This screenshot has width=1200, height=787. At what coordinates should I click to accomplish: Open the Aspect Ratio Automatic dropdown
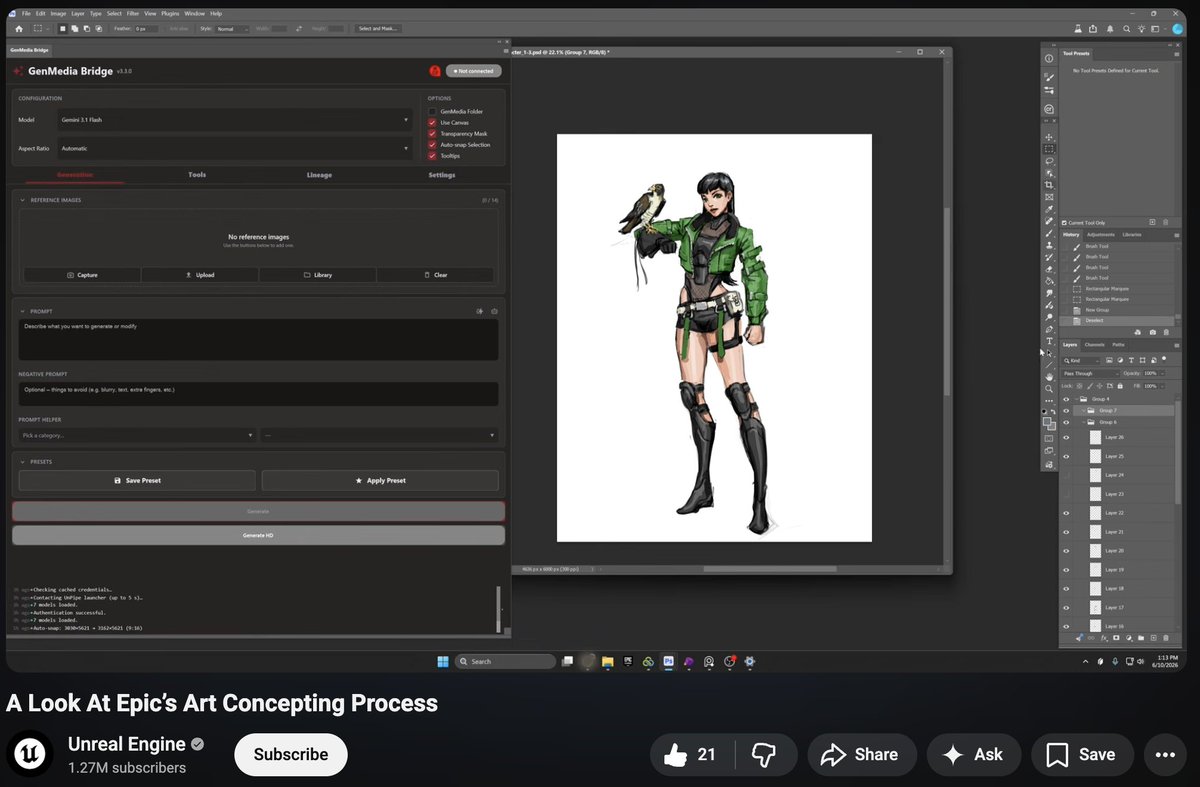(x=235, y=148)
